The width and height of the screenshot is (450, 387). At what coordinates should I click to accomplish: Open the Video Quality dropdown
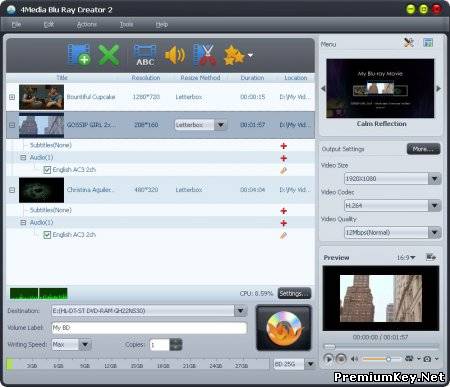(x=434, y=232)
